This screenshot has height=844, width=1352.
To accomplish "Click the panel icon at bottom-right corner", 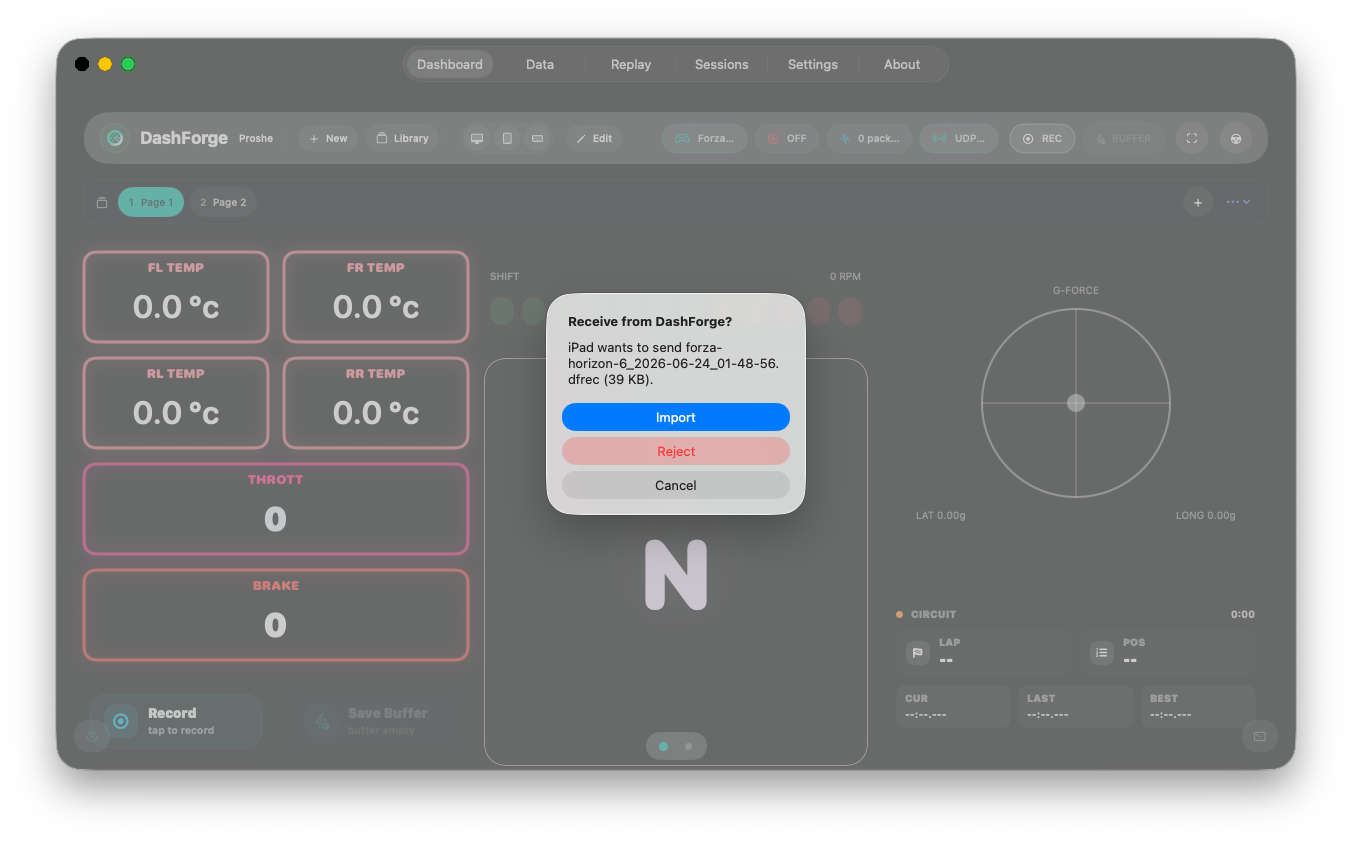I will 1260,736.
